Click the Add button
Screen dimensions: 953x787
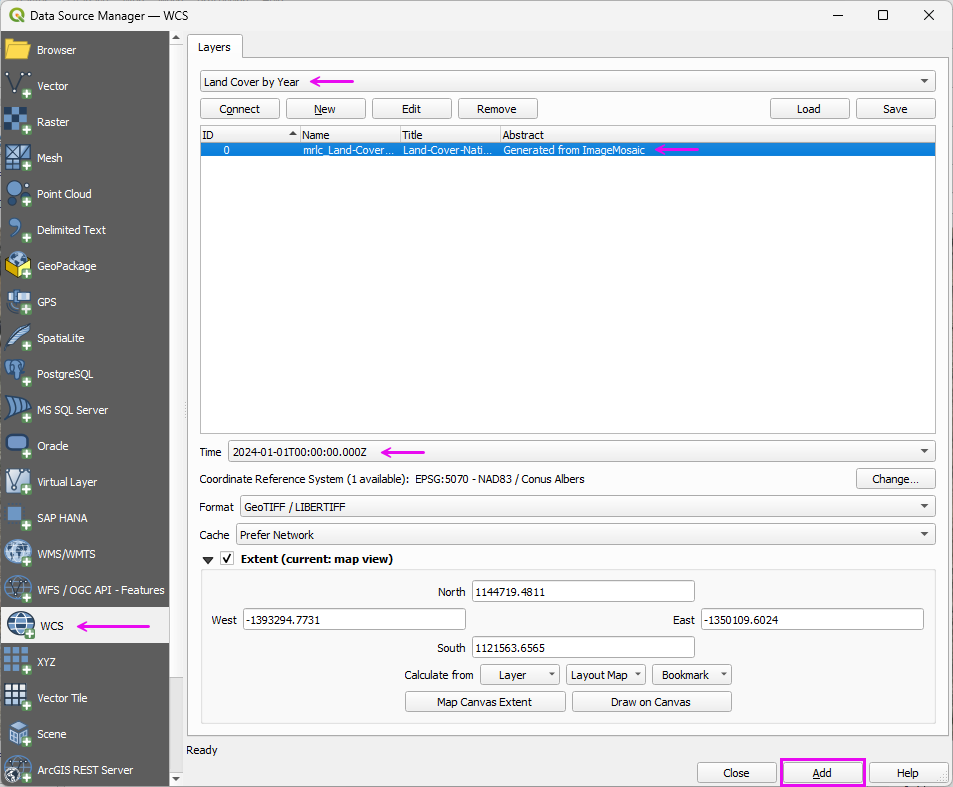point(821,773)
